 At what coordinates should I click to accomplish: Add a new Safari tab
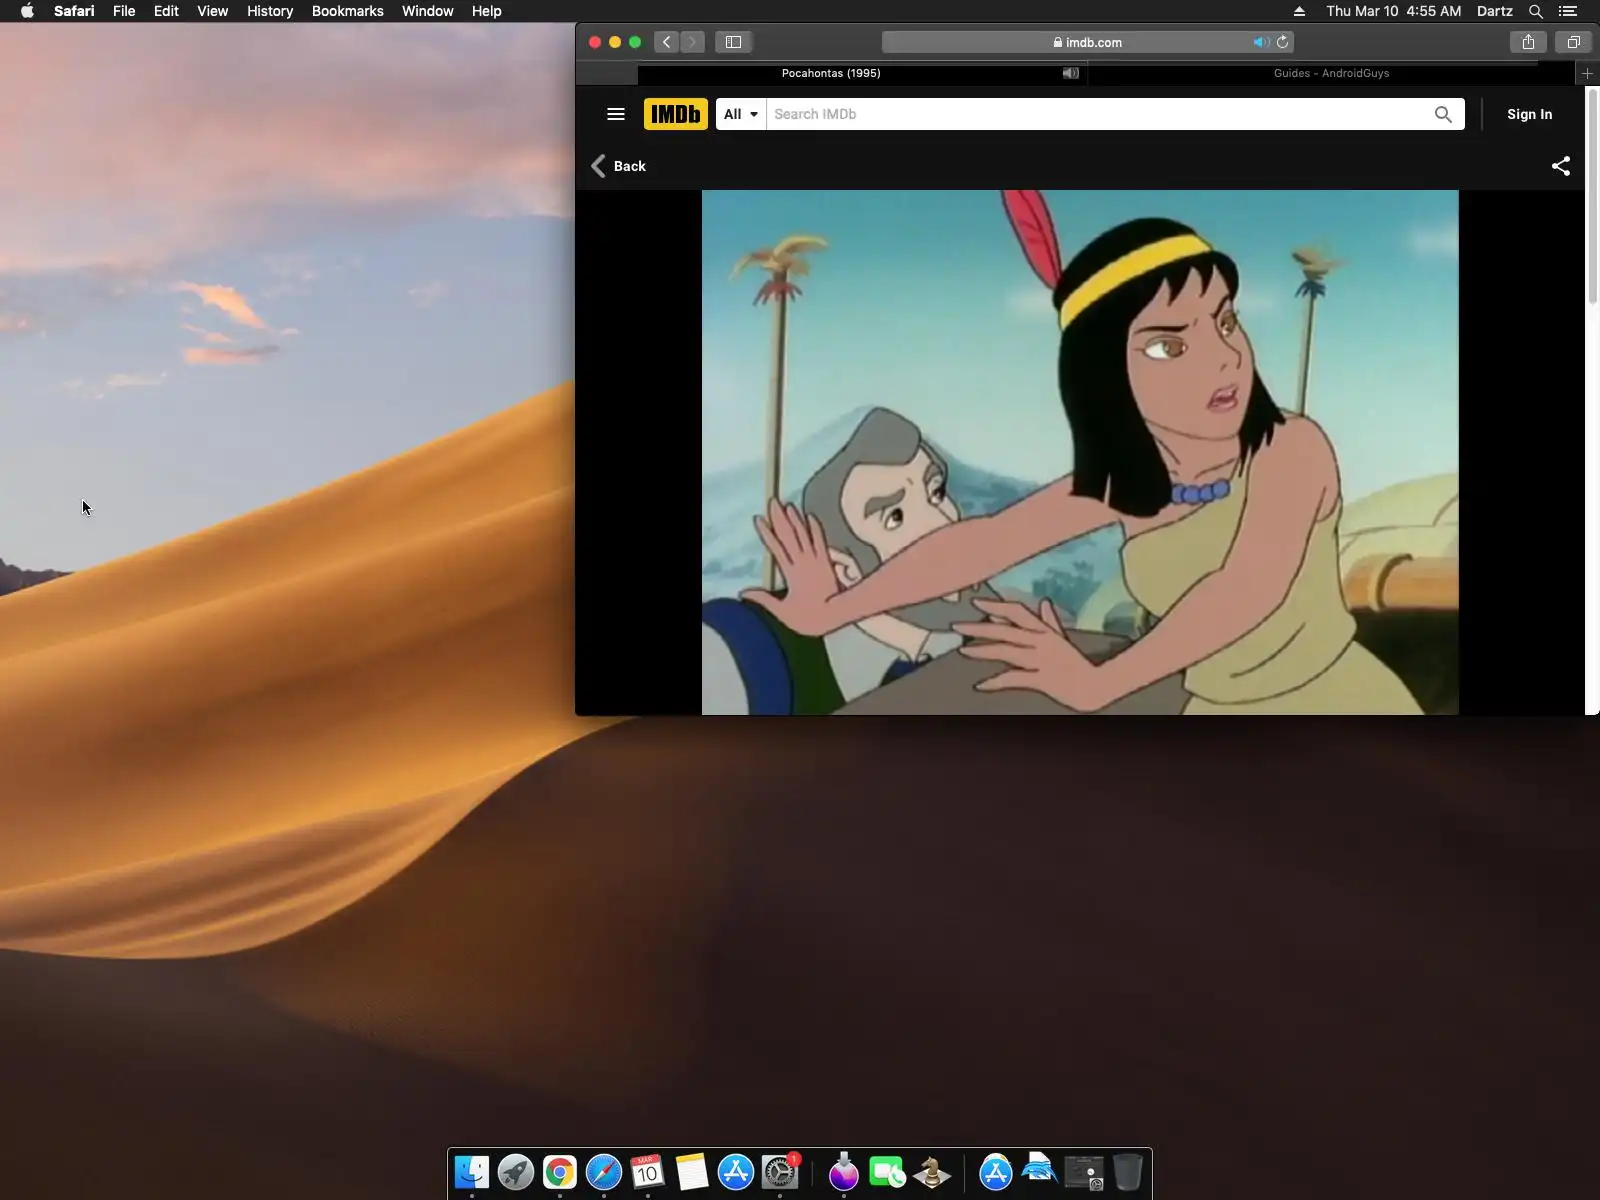coord(1587,73)
